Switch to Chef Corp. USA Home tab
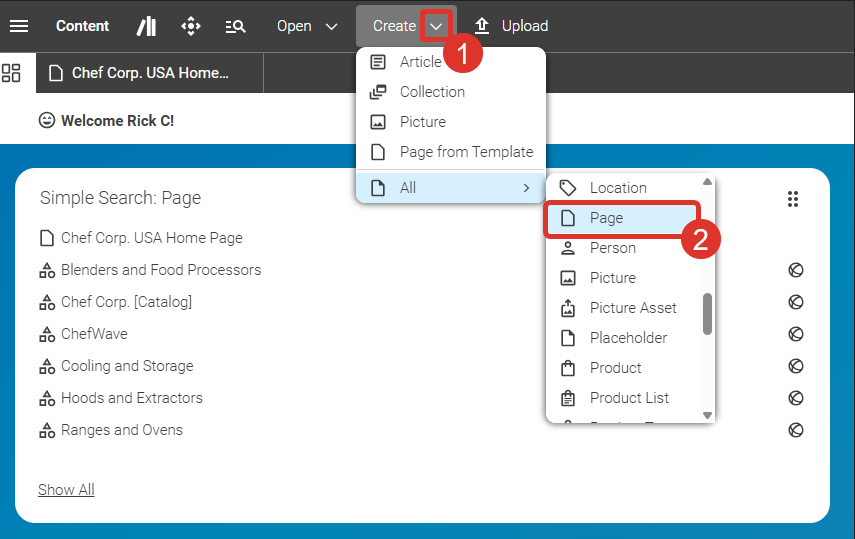 click(150, 73)
